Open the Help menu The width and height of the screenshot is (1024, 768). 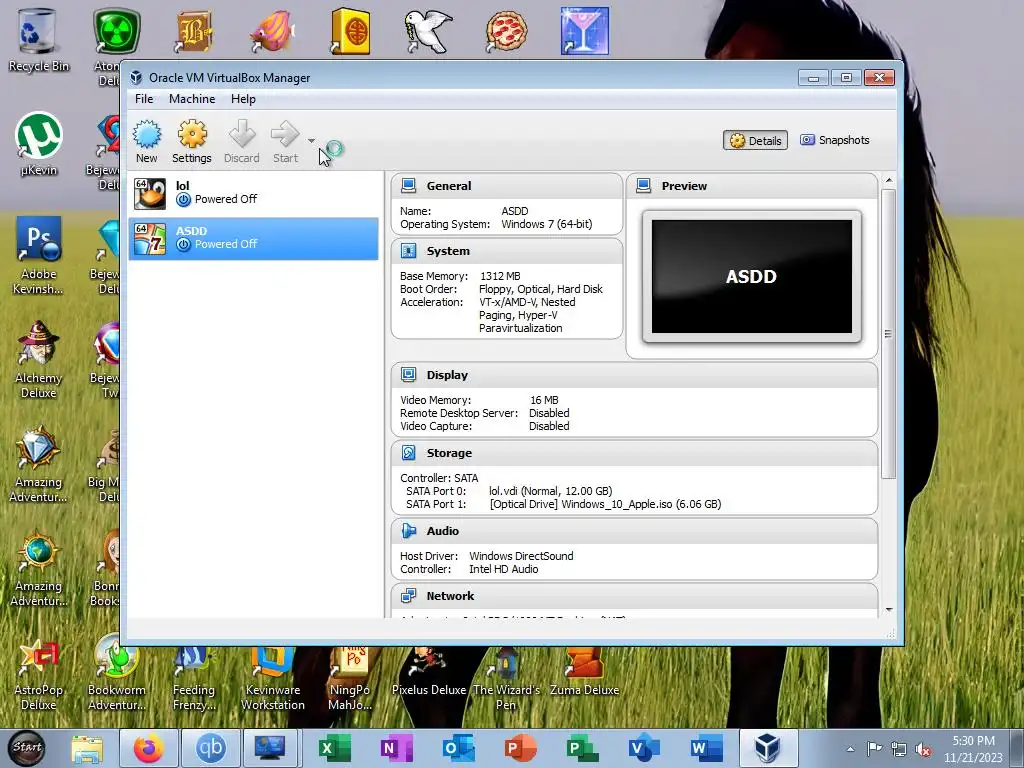[243, 99]
